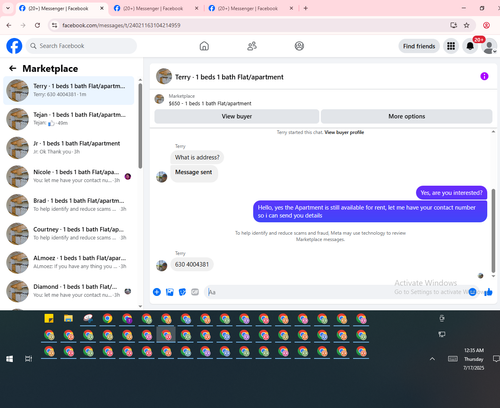Send a thumbs-up like
The image size is (500, 408).
pyautogui.click(x=488, y=292)
